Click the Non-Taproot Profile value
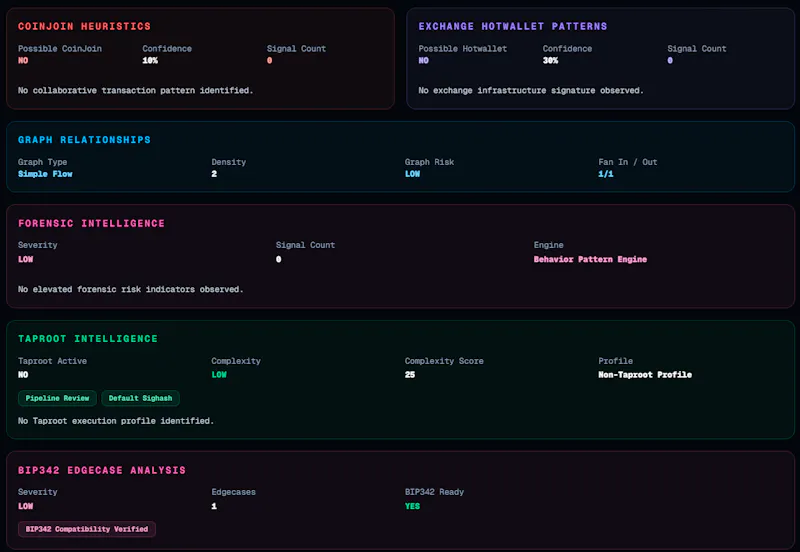The height and width of the screenshot is (552, 800). (x=645, y=374)
